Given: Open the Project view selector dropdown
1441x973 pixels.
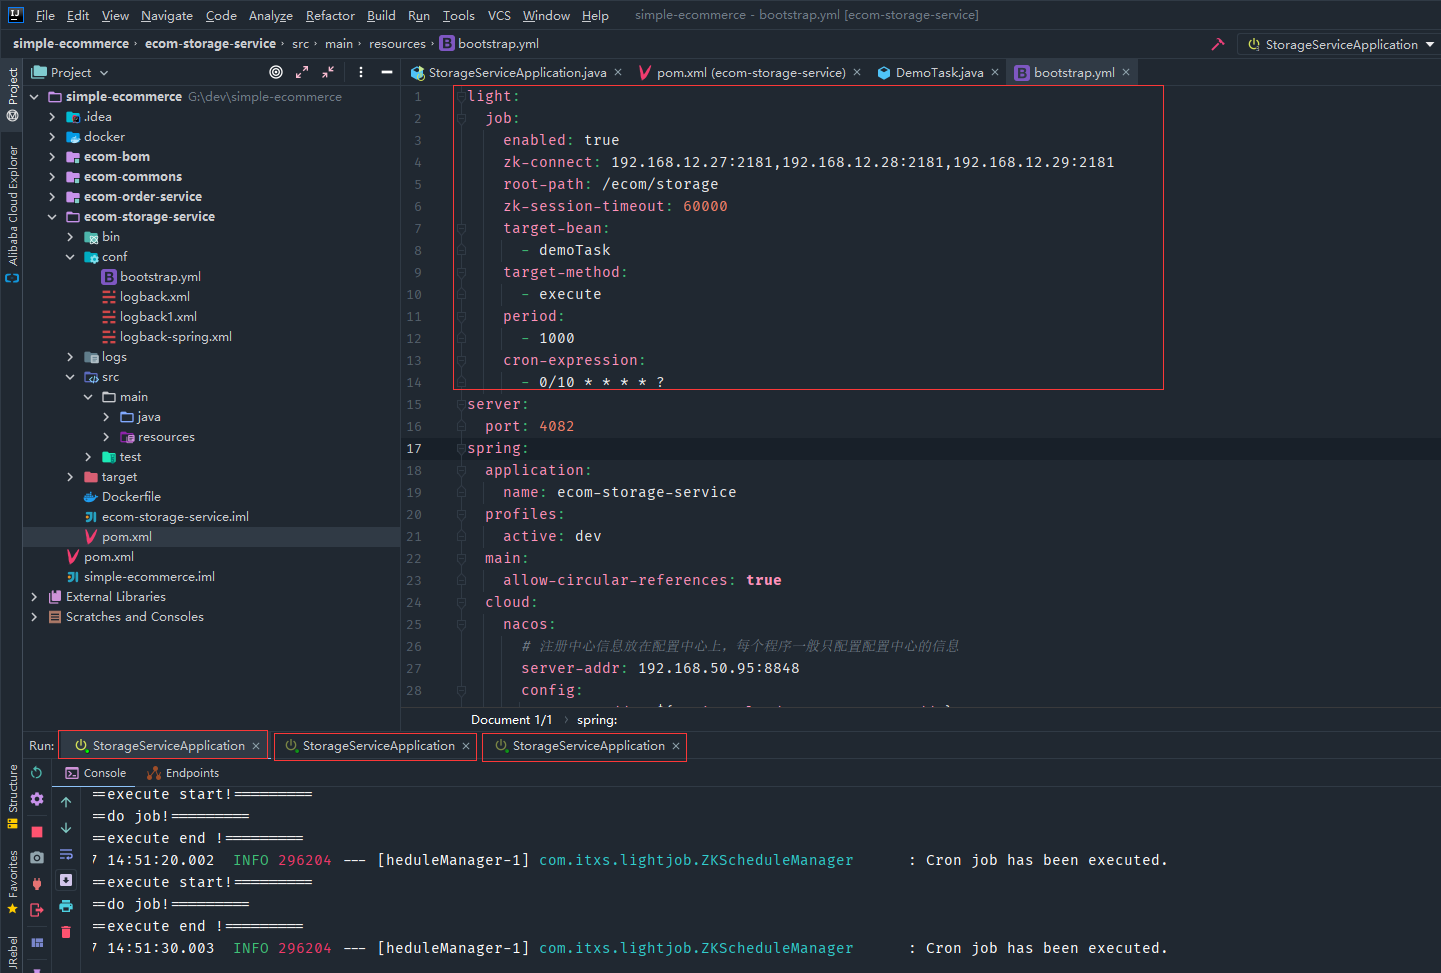Looking at the screenshot, I should point(70,72).
